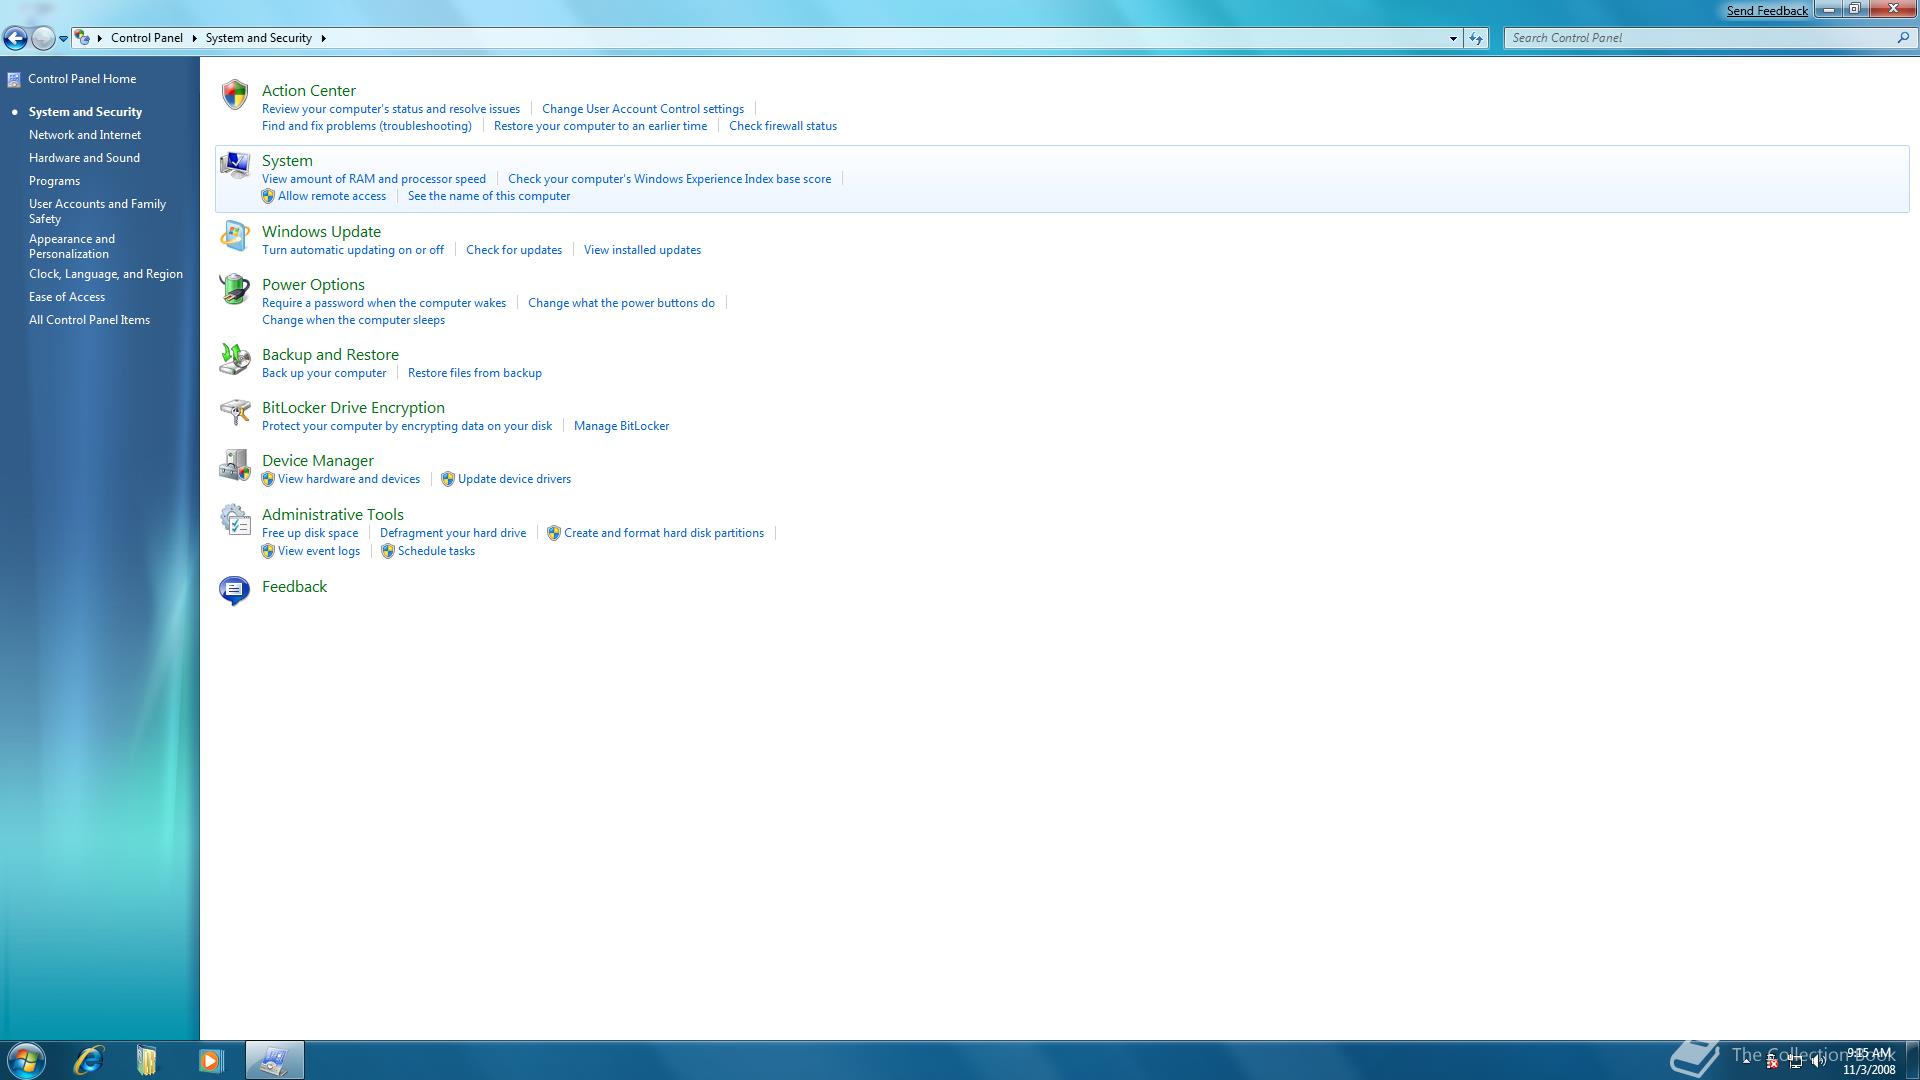Open Windows Explorer from the taskbar
Image resolution: width=1920 pixels, height=1080 pixels.
(x=147, y=1060)
